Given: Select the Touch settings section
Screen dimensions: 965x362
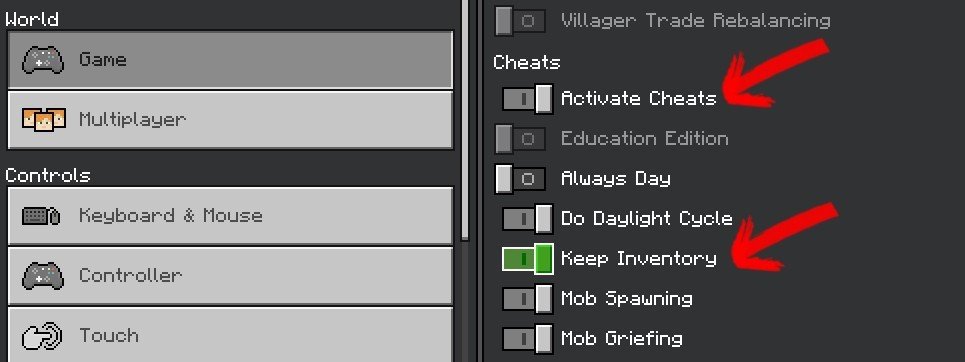Looking at the screenshot, I should 230,335.
